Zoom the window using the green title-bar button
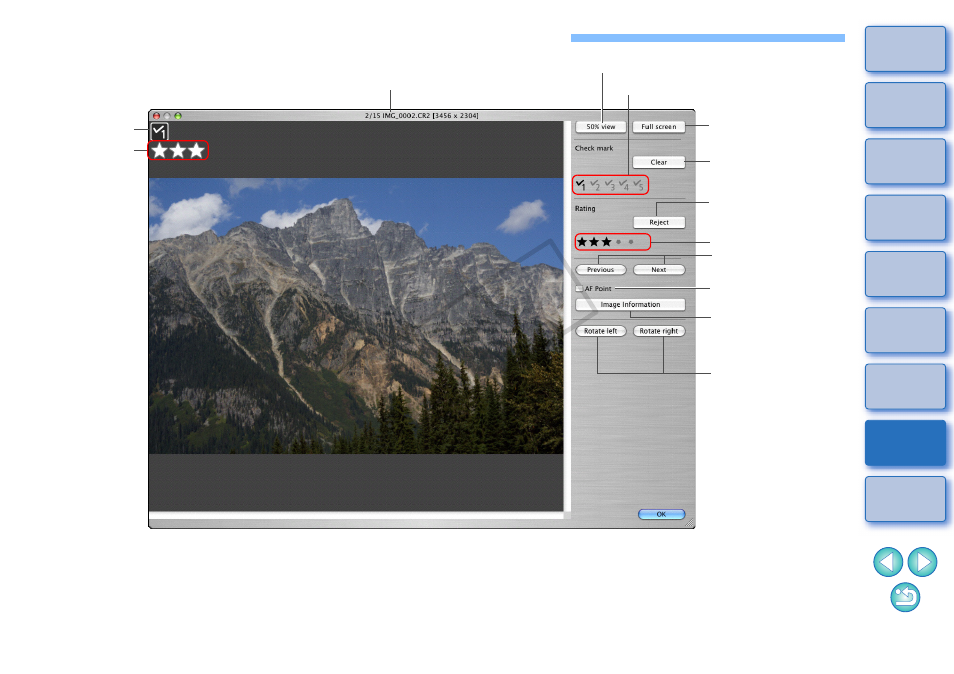 click(x=178, y=116)
